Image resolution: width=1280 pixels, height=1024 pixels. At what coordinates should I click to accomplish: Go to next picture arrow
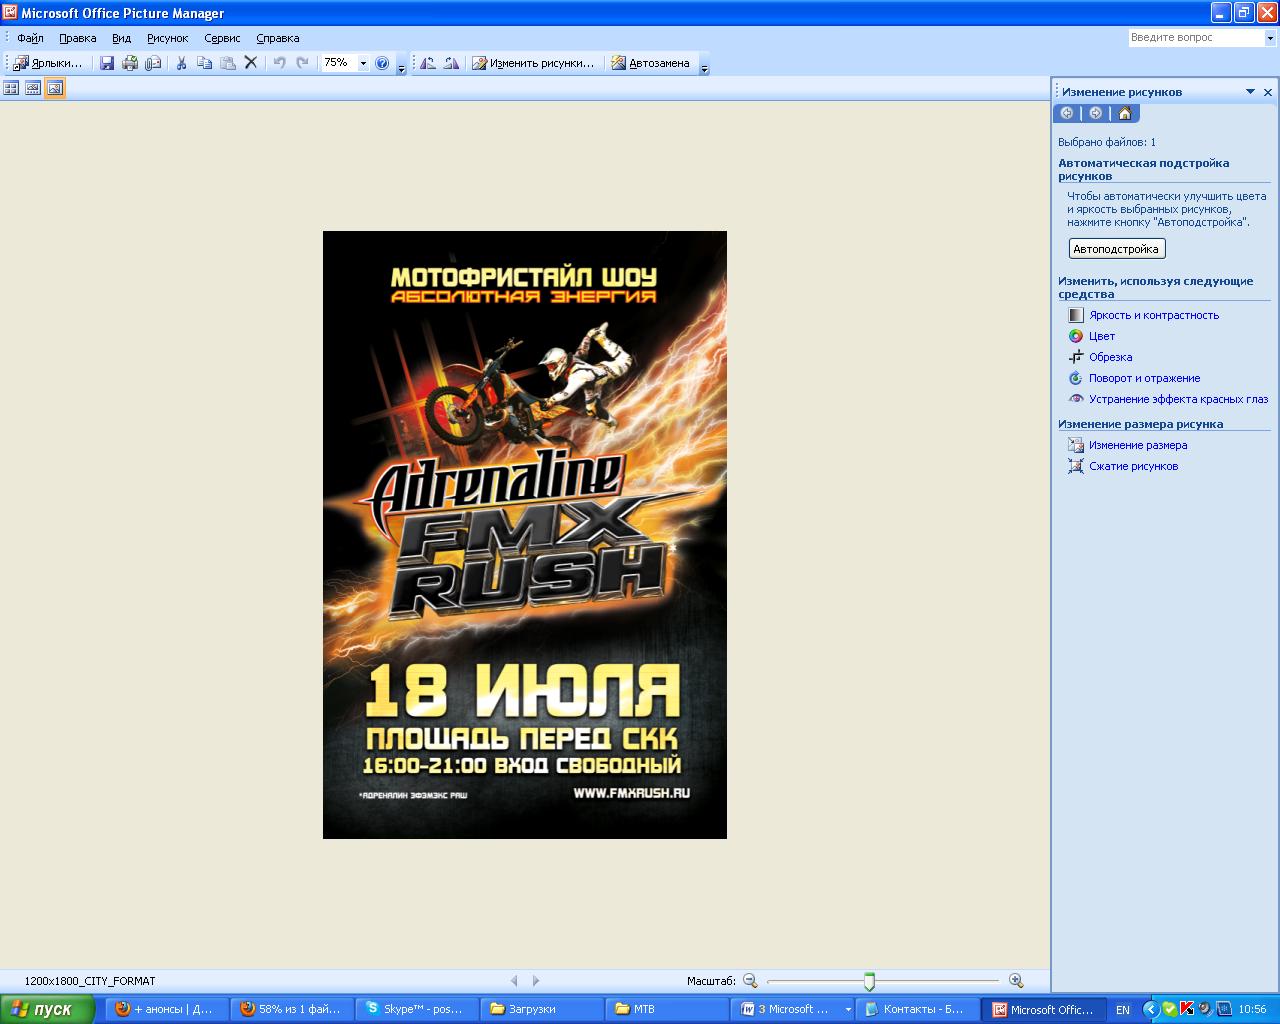pyautogui.click(x=536, y=981)
